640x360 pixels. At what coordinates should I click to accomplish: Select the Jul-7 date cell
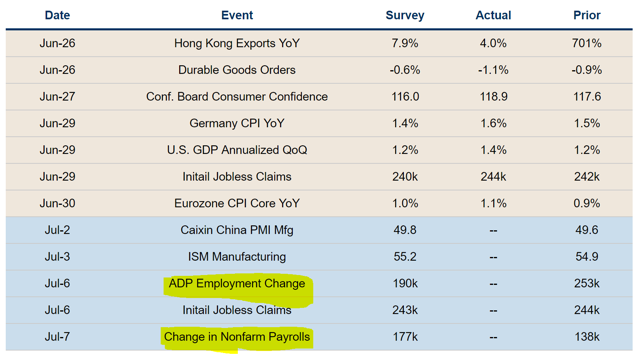pyautogui.click(x=57, y=337)
